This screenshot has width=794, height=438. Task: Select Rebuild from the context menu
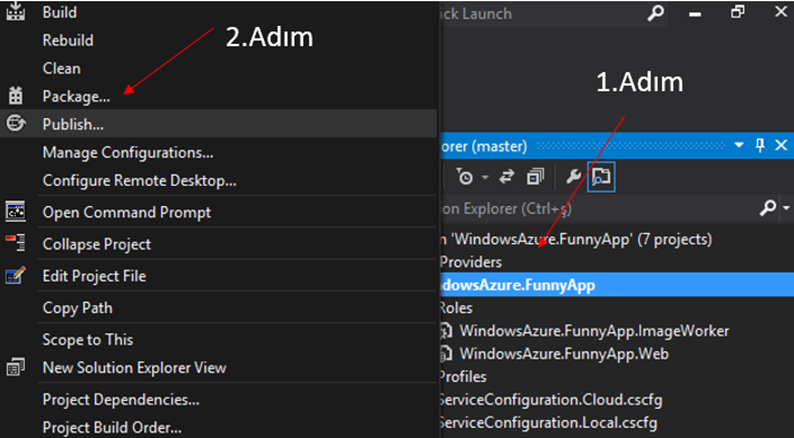coord(68,41)
